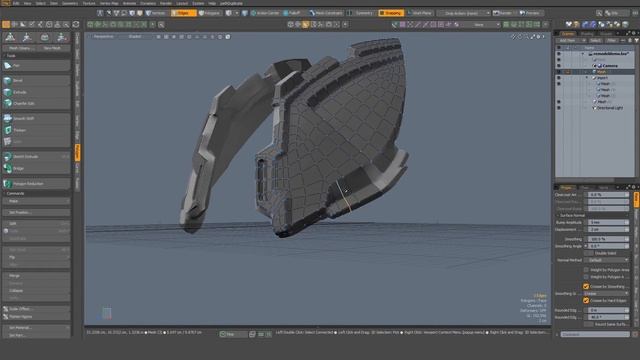
Task: Activate the Bridge tool
Action: (36, 168)
